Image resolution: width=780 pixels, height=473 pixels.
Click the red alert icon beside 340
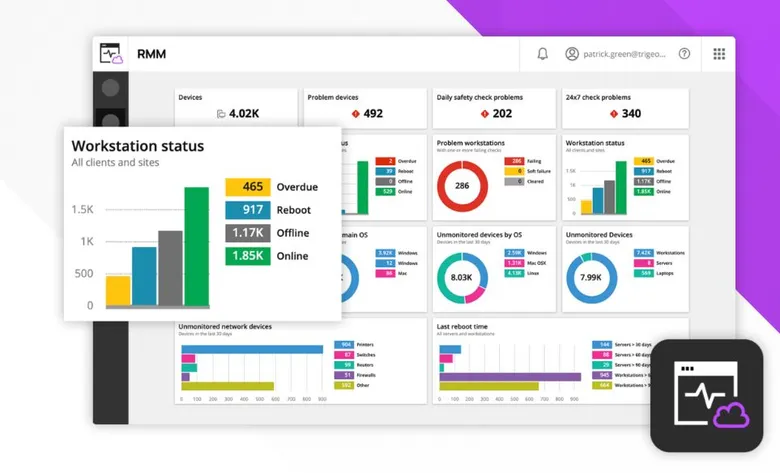pos(614,114)
